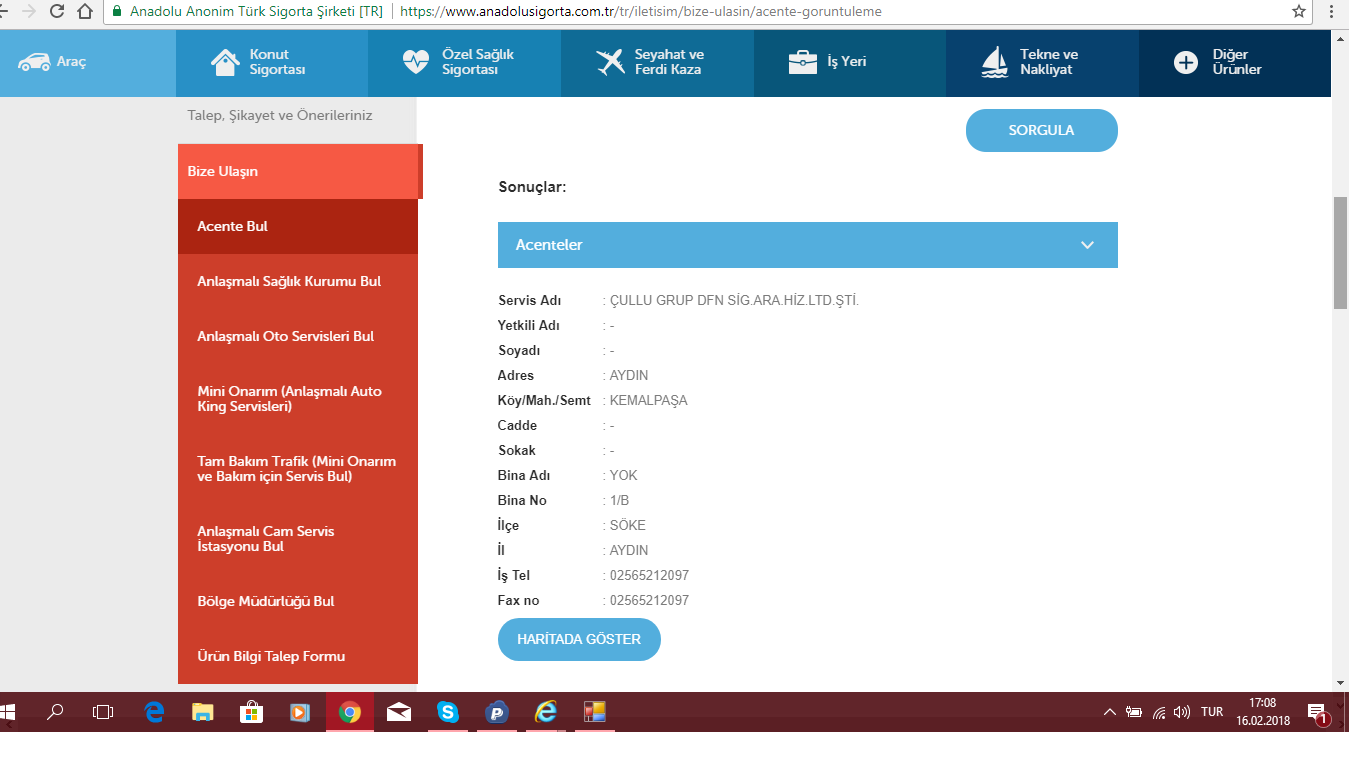The image size is (1366, 768).
Task: Open Internet Explorer from the taskbar
Action: pyautogui.click(x=546, y=712)
